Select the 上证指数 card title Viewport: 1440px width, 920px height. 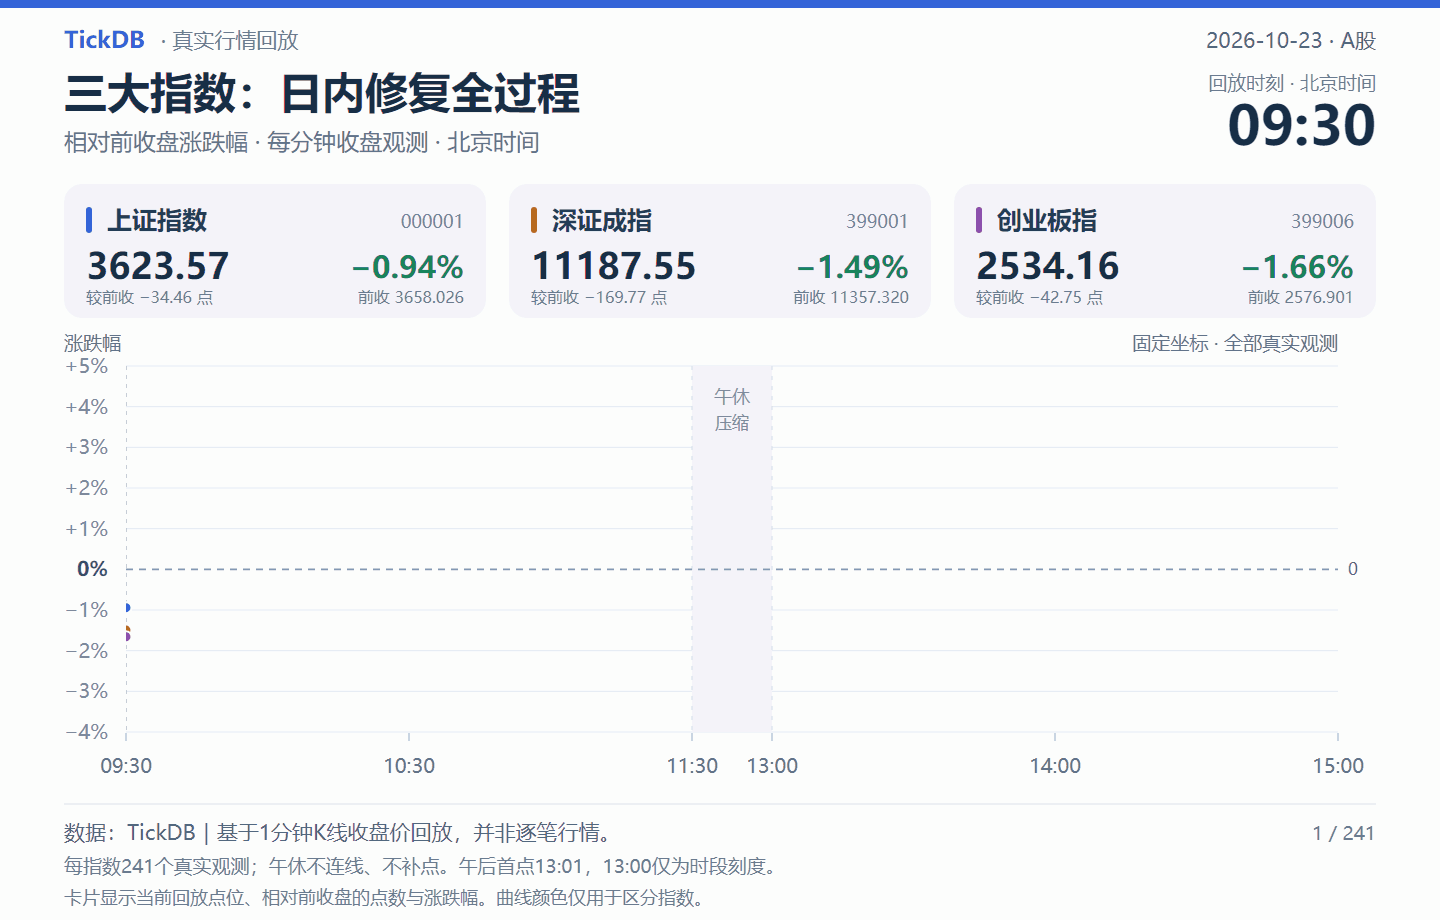(157, 220)
